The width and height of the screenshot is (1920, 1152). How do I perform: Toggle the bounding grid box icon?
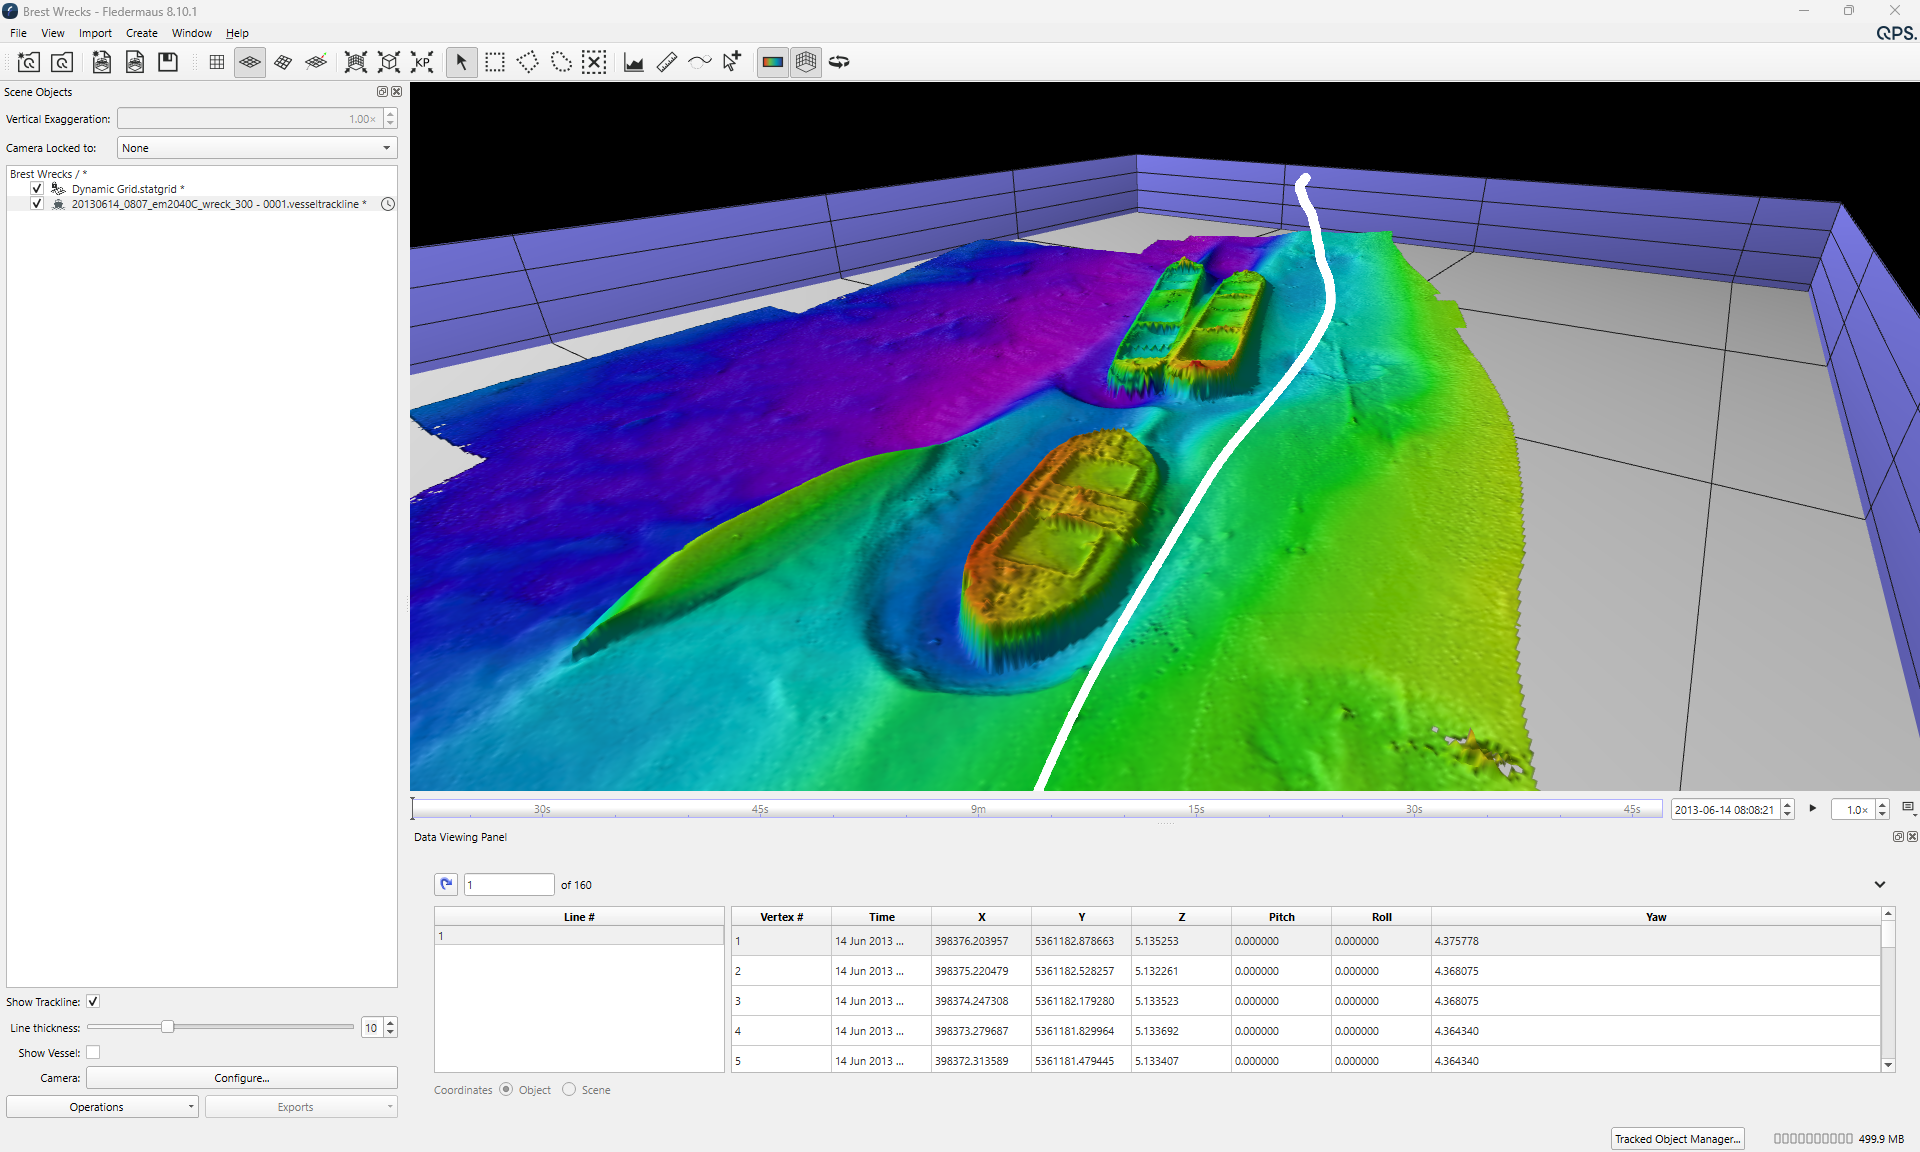click(x=806, y=62)
